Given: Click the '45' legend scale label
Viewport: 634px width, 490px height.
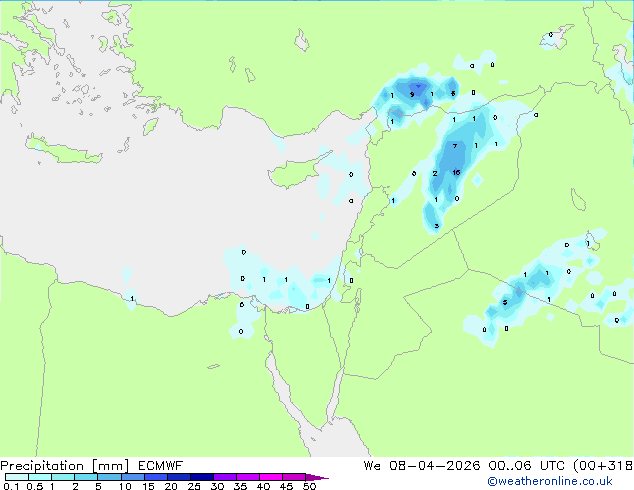Looking at the screenshot, I should coord(286,486).
